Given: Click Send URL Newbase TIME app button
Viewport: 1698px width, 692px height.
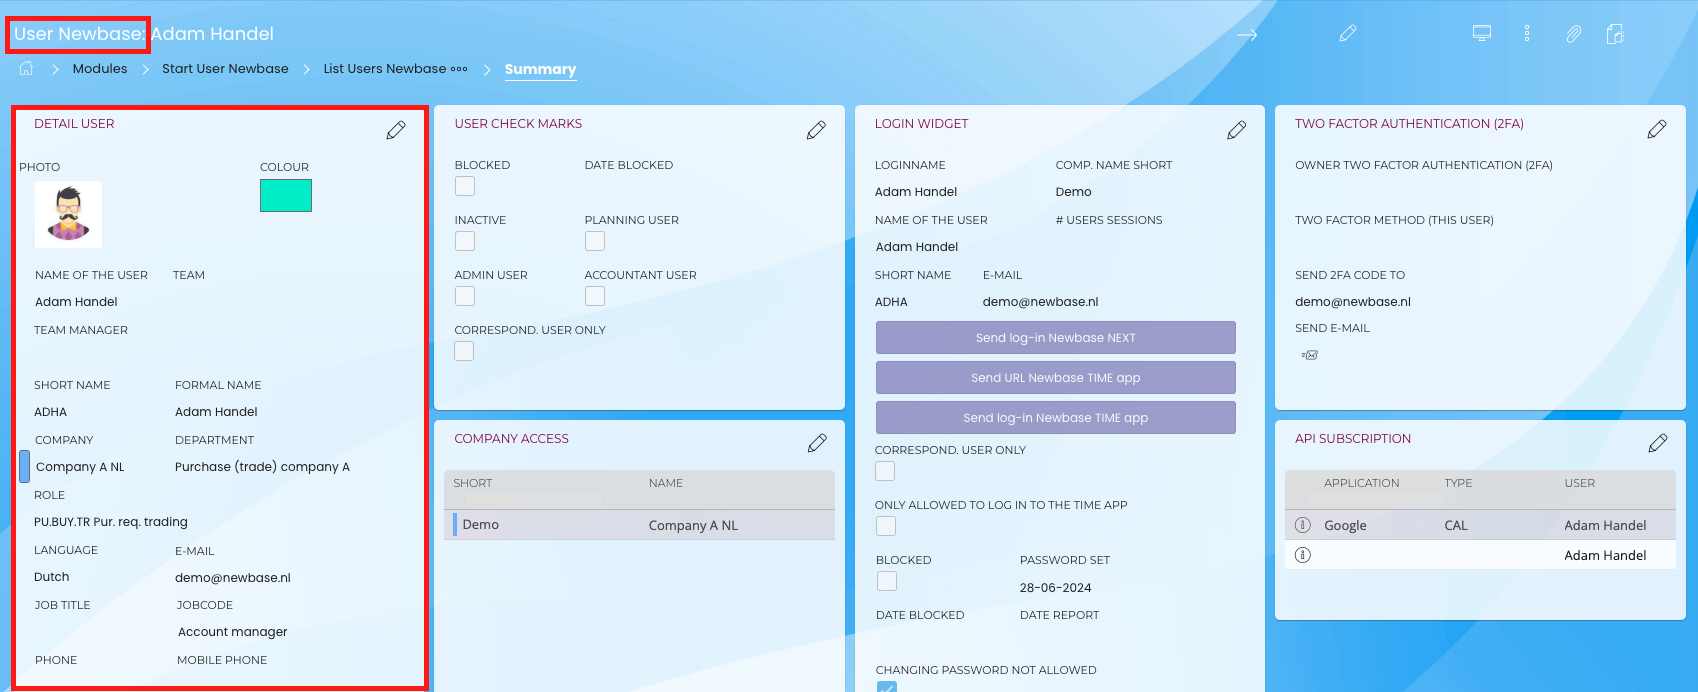Looking at the screenshot, I should coord(1056,378).
